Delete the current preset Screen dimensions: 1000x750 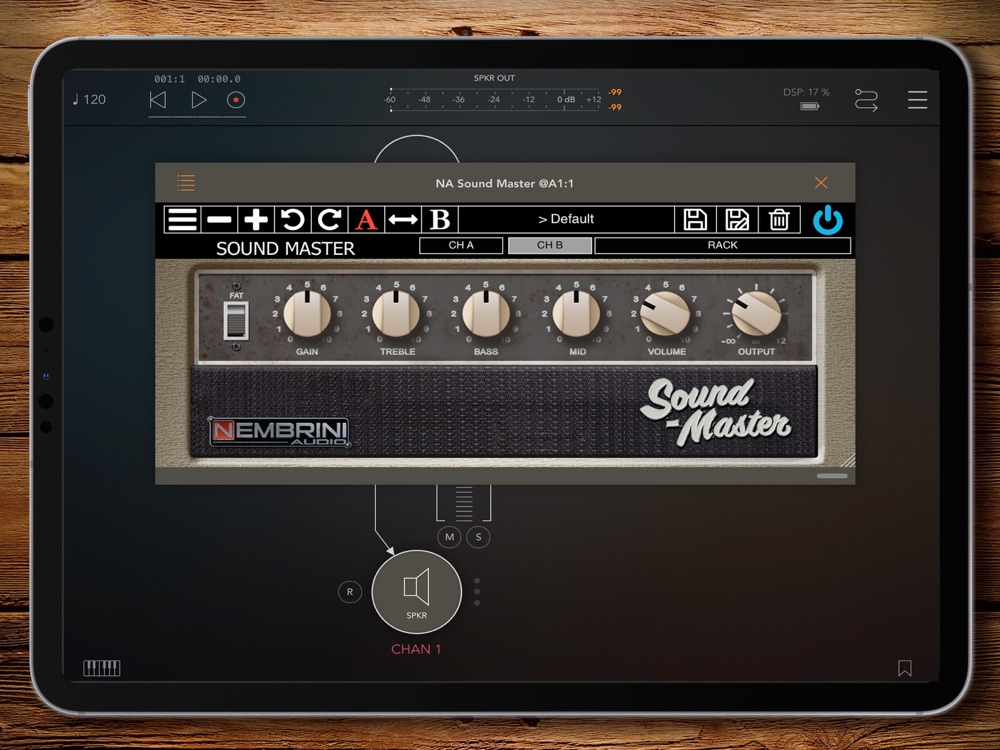779,219
